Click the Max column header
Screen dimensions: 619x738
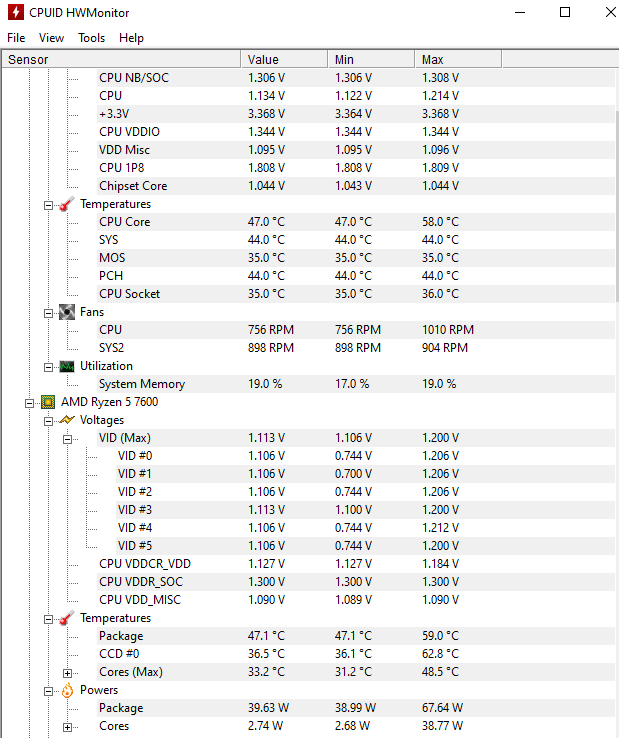pos(458,59)
